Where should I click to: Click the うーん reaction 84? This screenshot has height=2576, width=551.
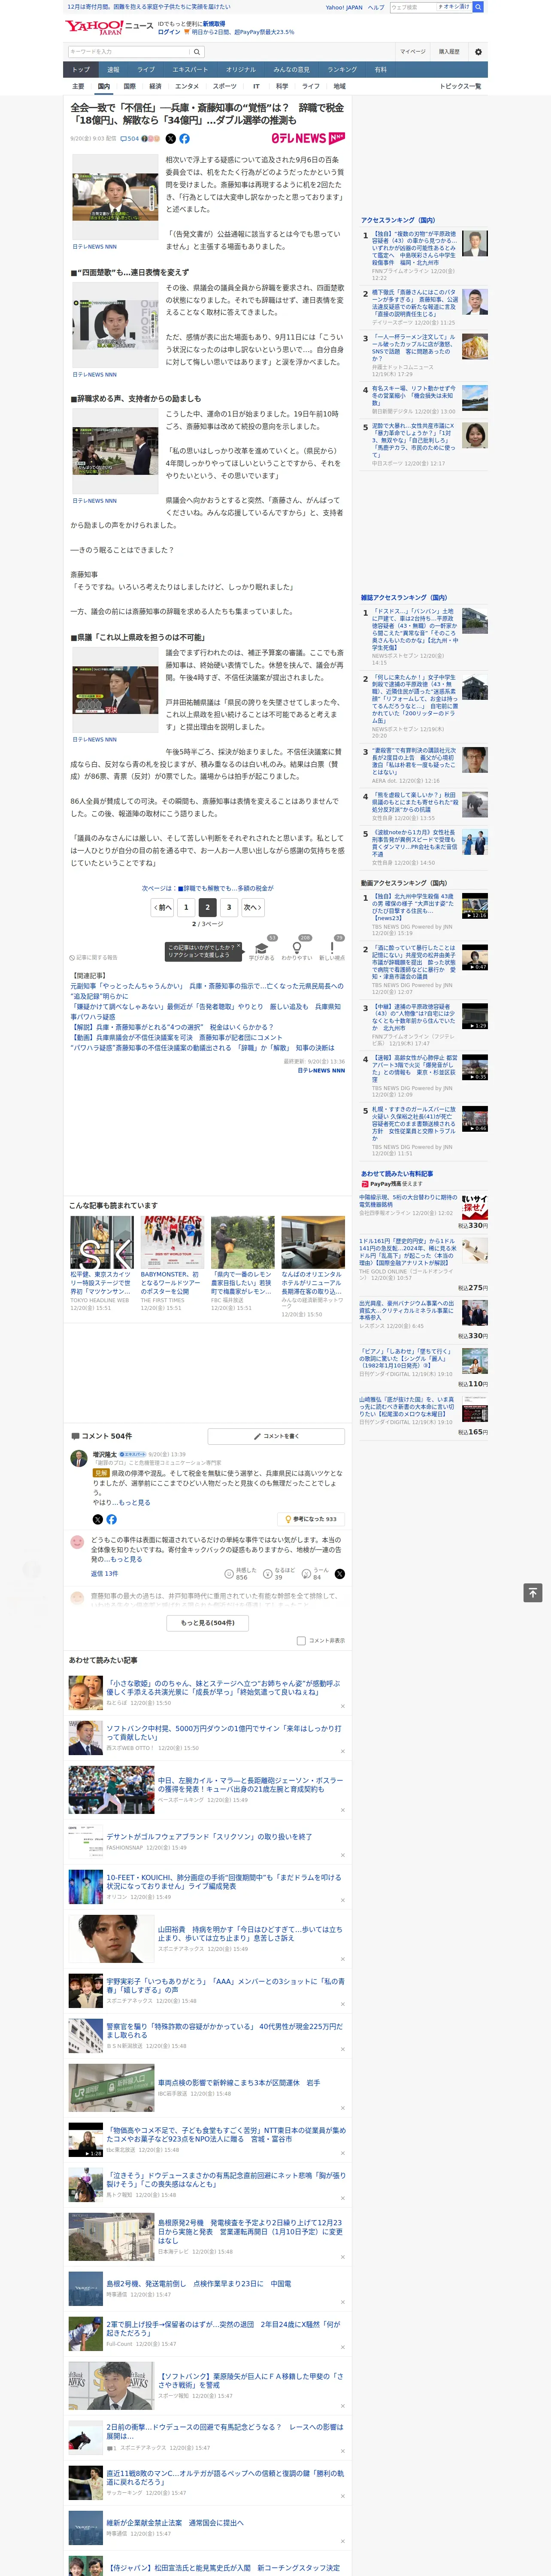point(315,1574)
